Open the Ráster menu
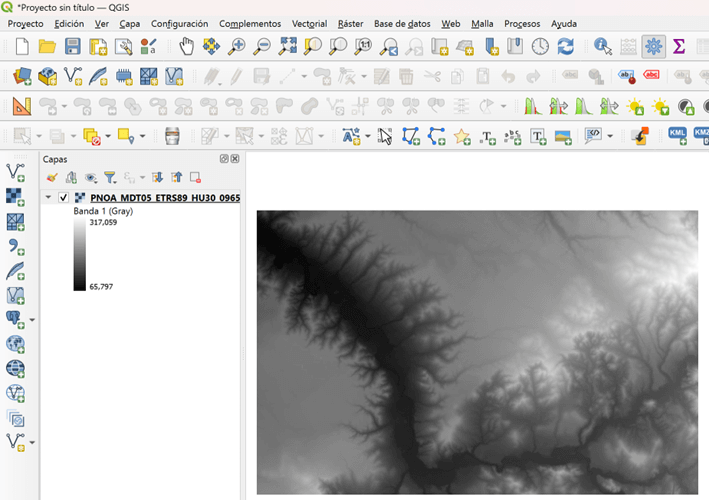The image size is (709, 500). (x=350, y=23)
